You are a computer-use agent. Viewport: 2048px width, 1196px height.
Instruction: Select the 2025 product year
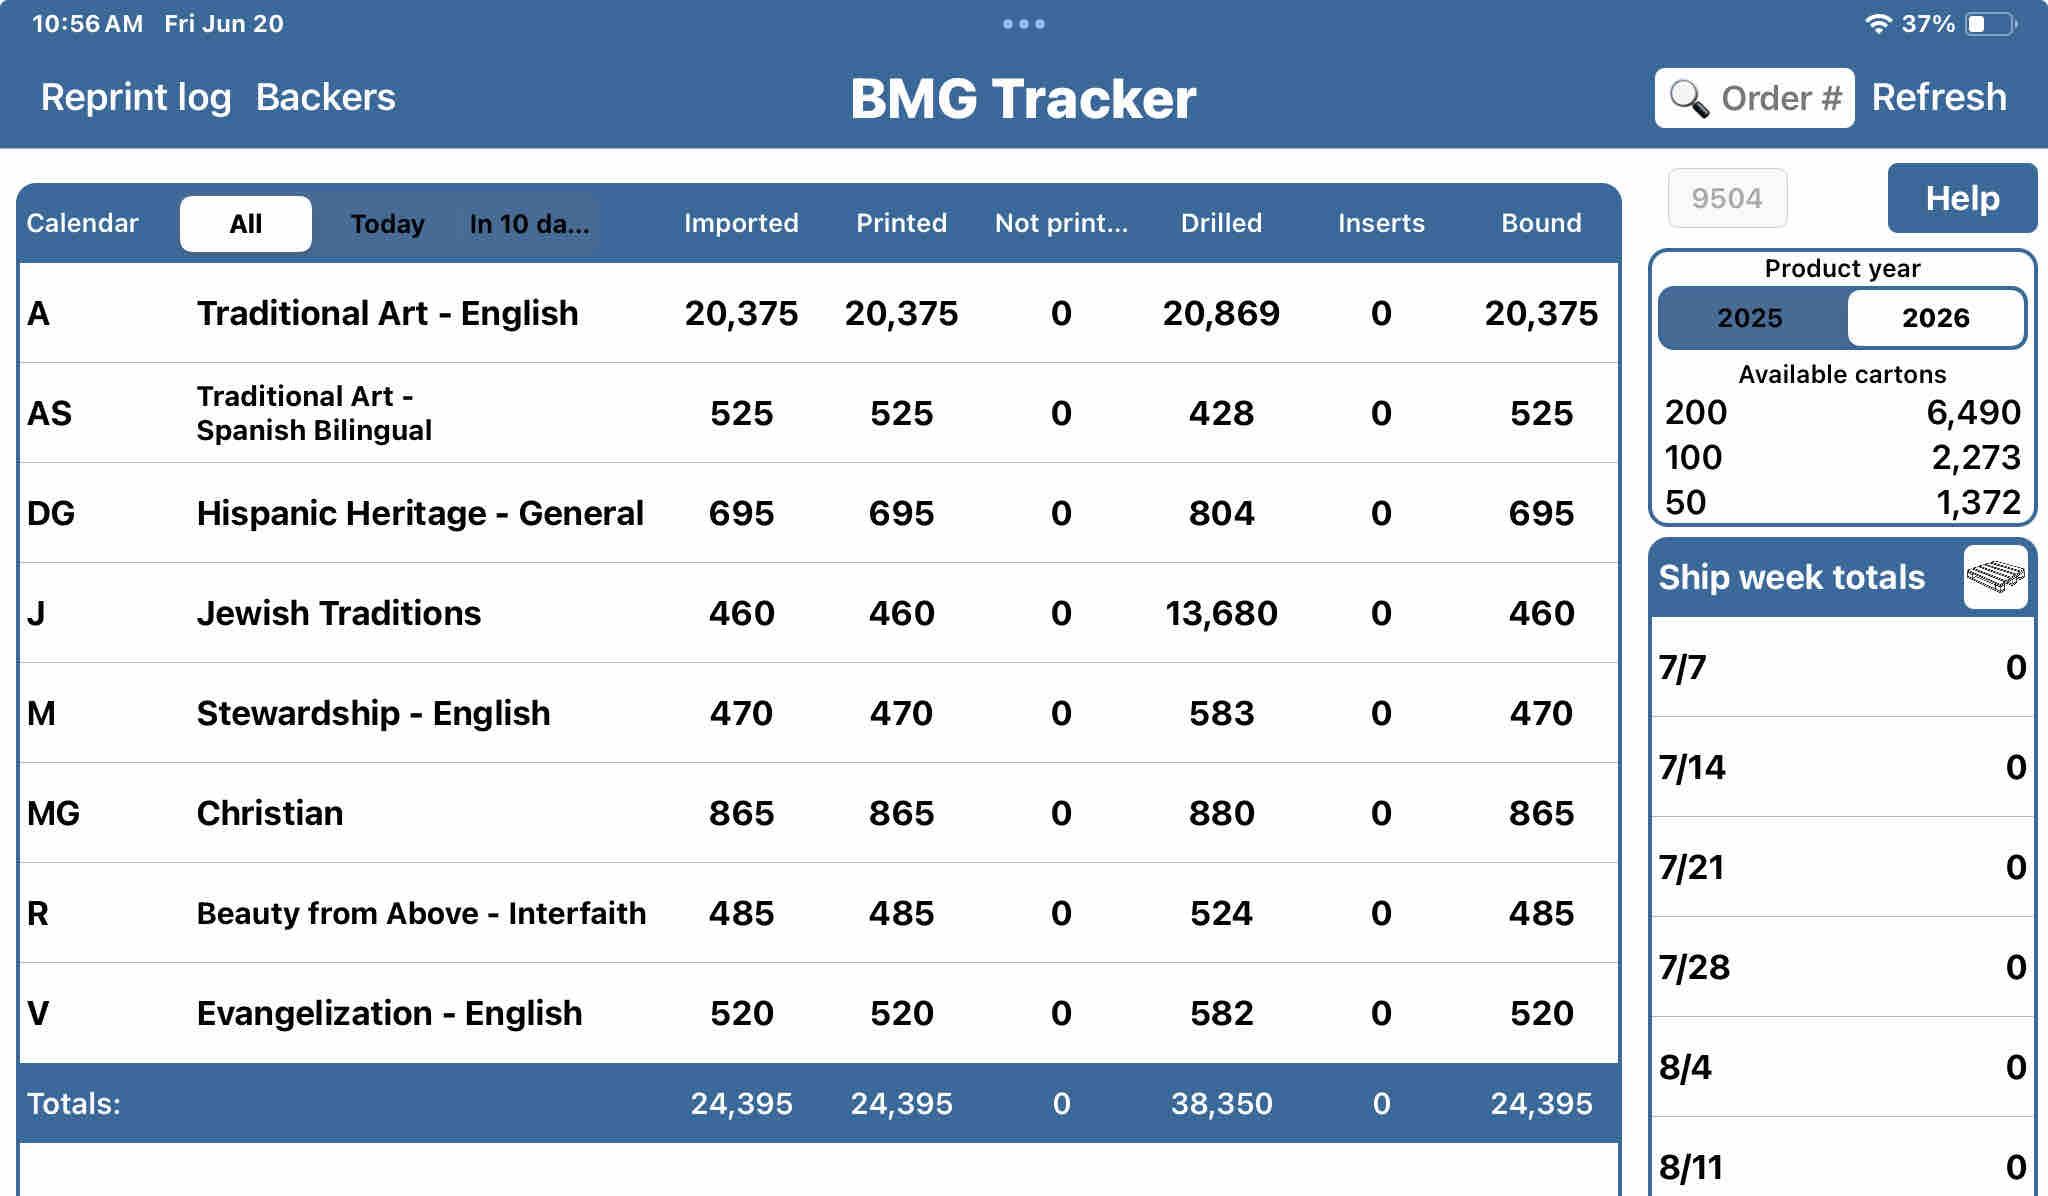pos(1750,318)
